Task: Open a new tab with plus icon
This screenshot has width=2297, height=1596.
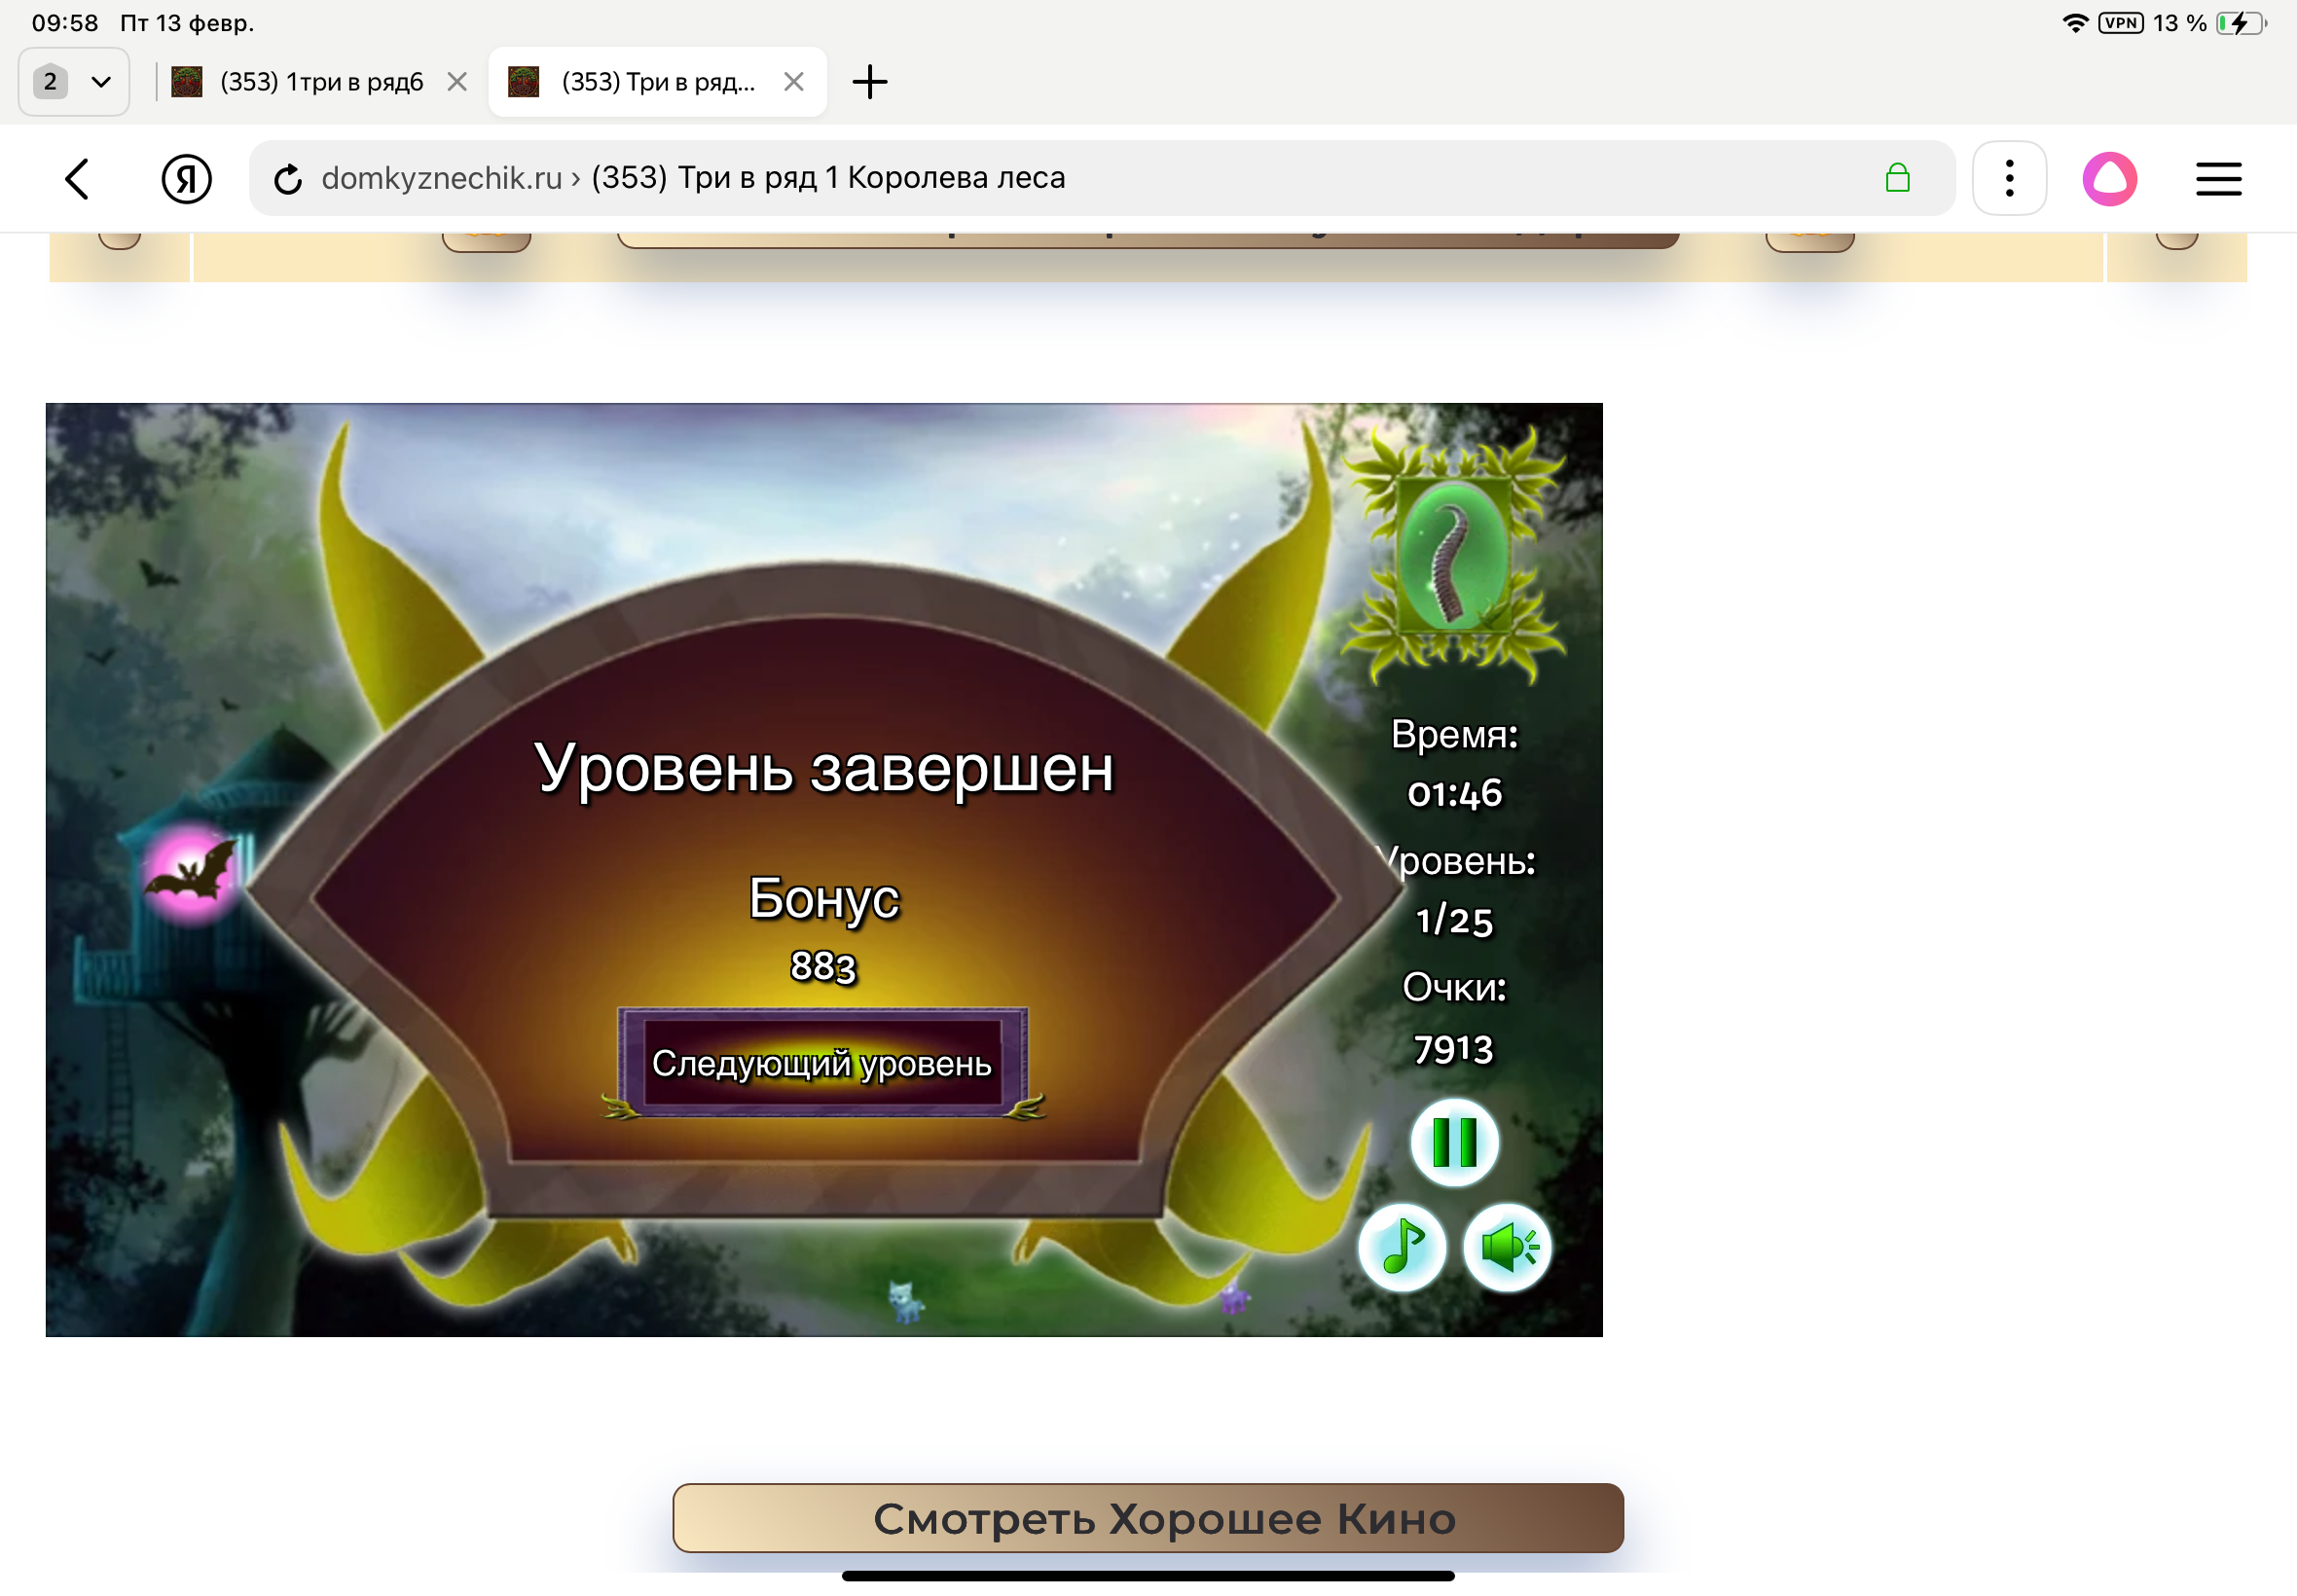Action: click(869, 82)
